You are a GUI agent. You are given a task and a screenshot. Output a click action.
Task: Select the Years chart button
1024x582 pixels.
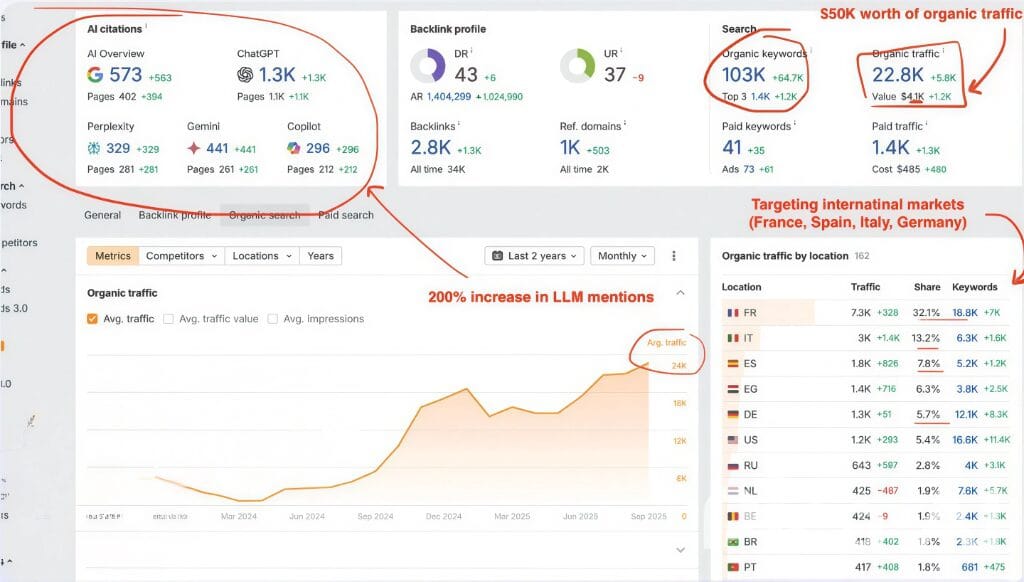[320, 256]
